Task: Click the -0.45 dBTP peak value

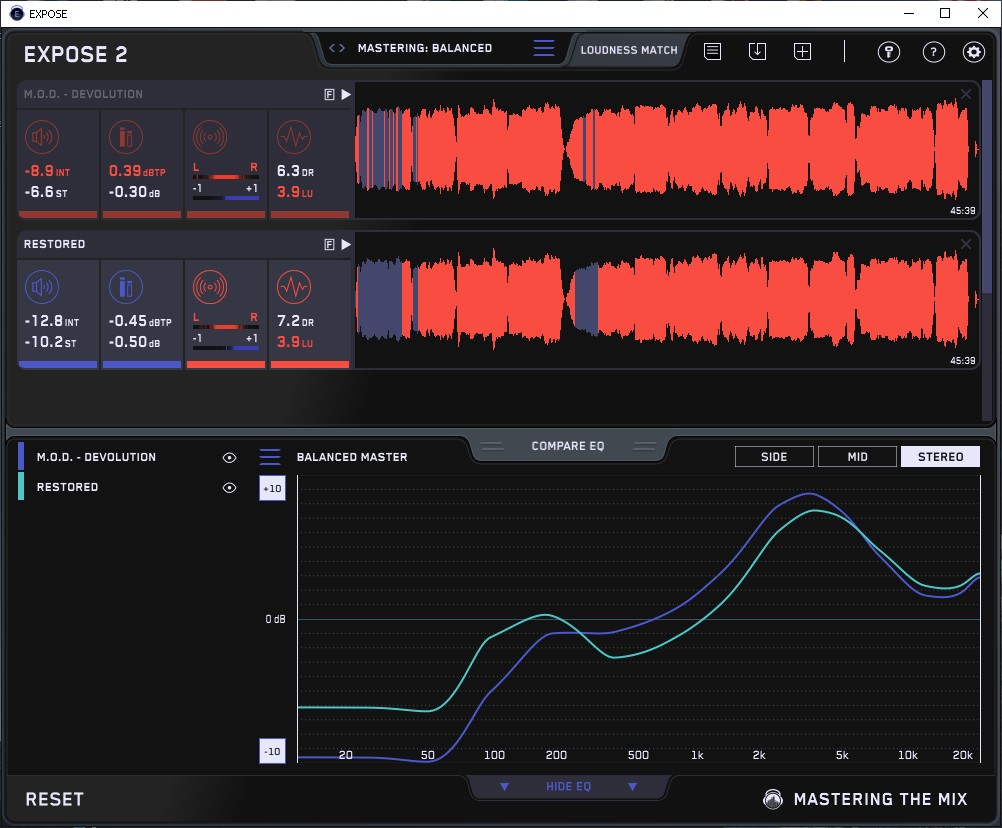Action: (x=140, y=321)
